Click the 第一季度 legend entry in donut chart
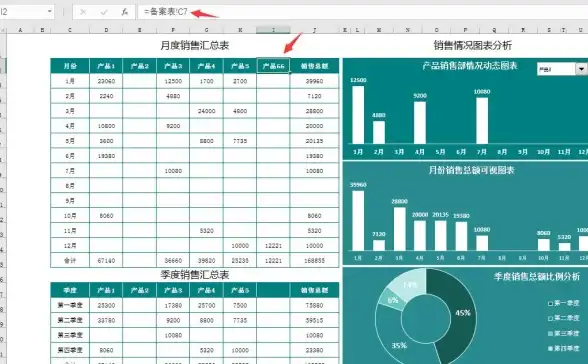 pos(564,303)
